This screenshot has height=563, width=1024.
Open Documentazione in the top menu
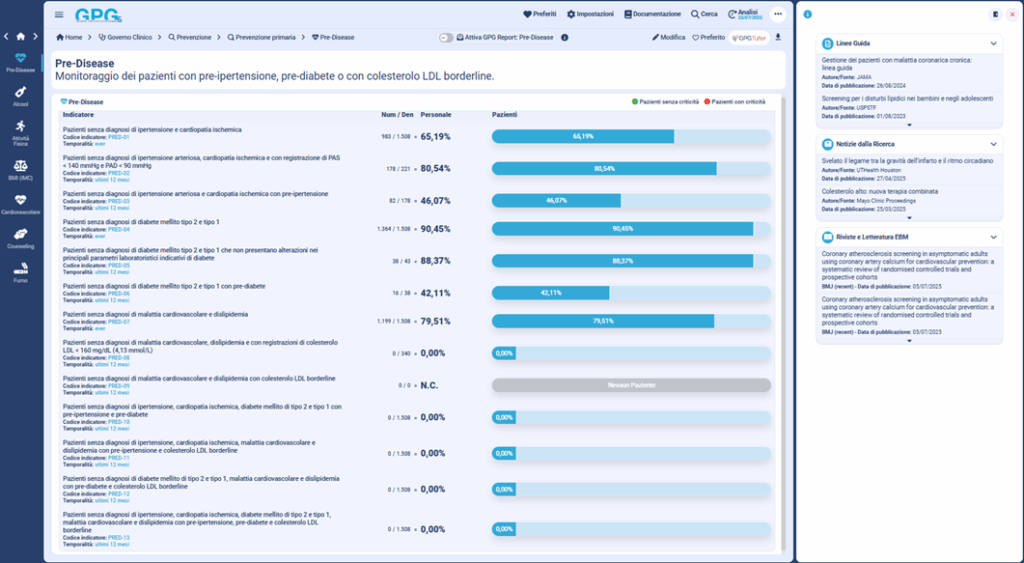(652, 15)
